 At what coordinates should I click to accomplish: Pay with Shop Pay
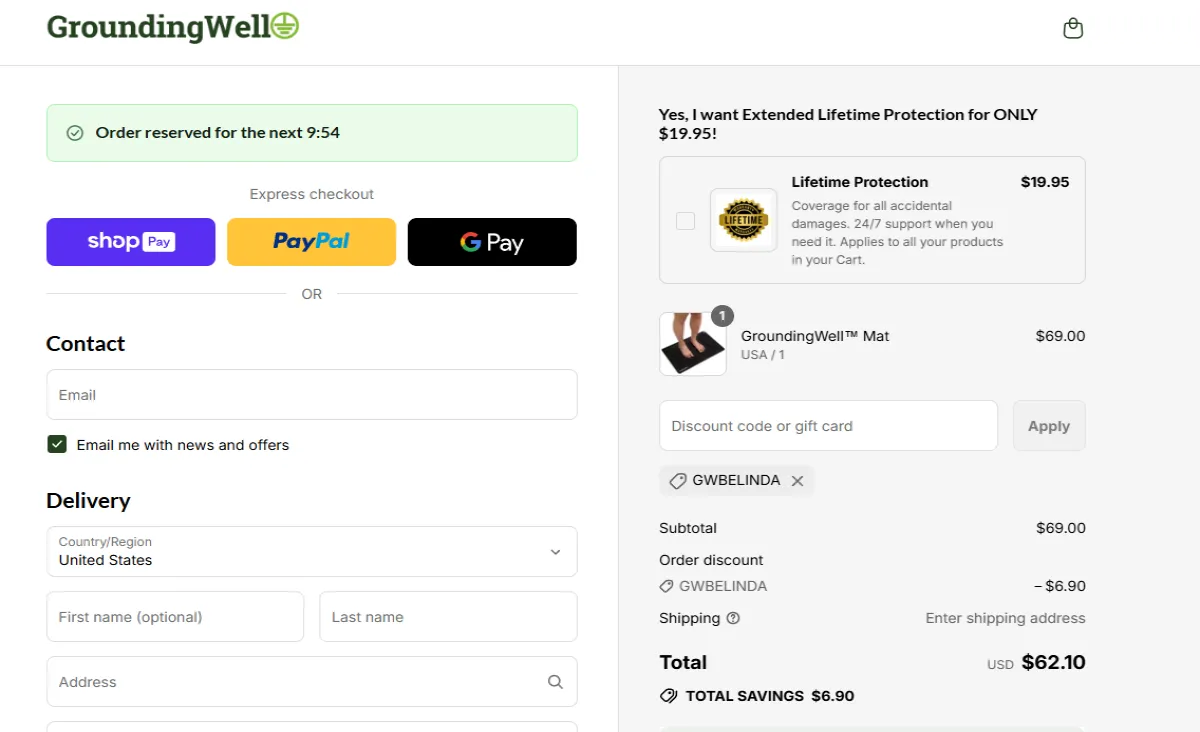click(x=130, y=242)
